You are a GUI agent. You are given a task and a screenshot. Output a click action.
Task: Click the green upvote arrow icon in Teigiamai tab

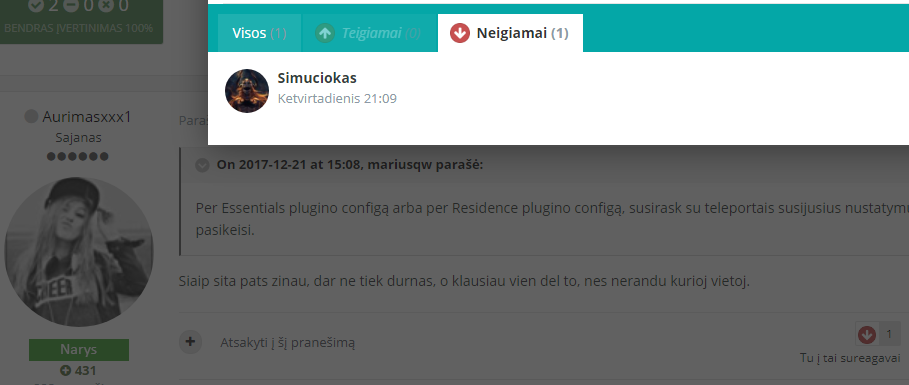(325, 33)
